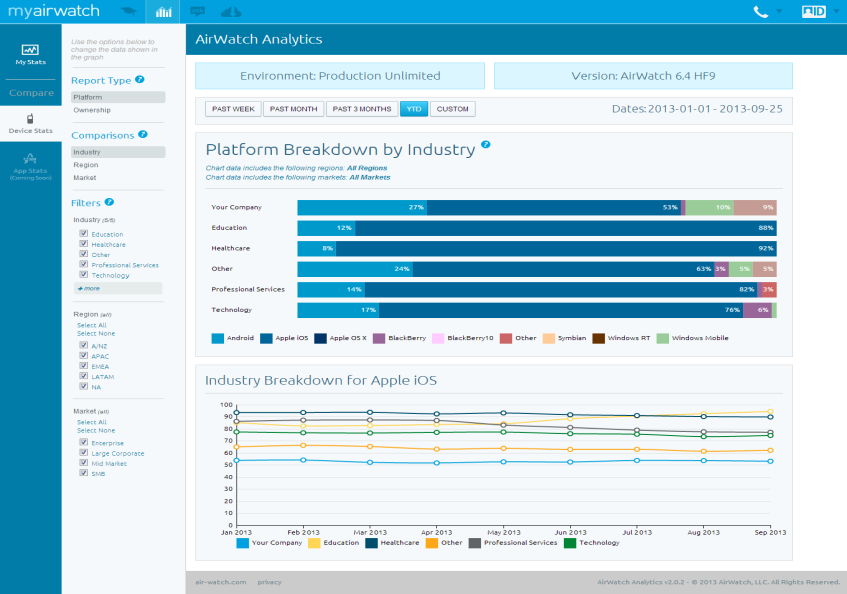This screenshot has height=594, width=847.
Task: Click the PAST WEEK button
Action: click(233, 109)
